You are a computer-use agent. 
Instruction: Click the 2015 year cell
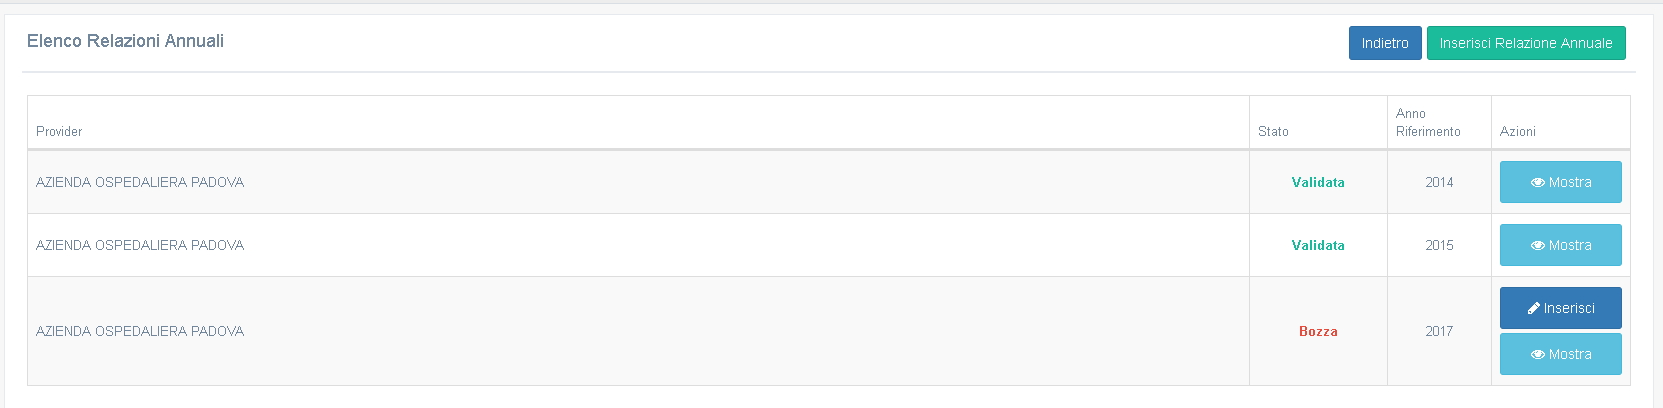point(1439,246)
